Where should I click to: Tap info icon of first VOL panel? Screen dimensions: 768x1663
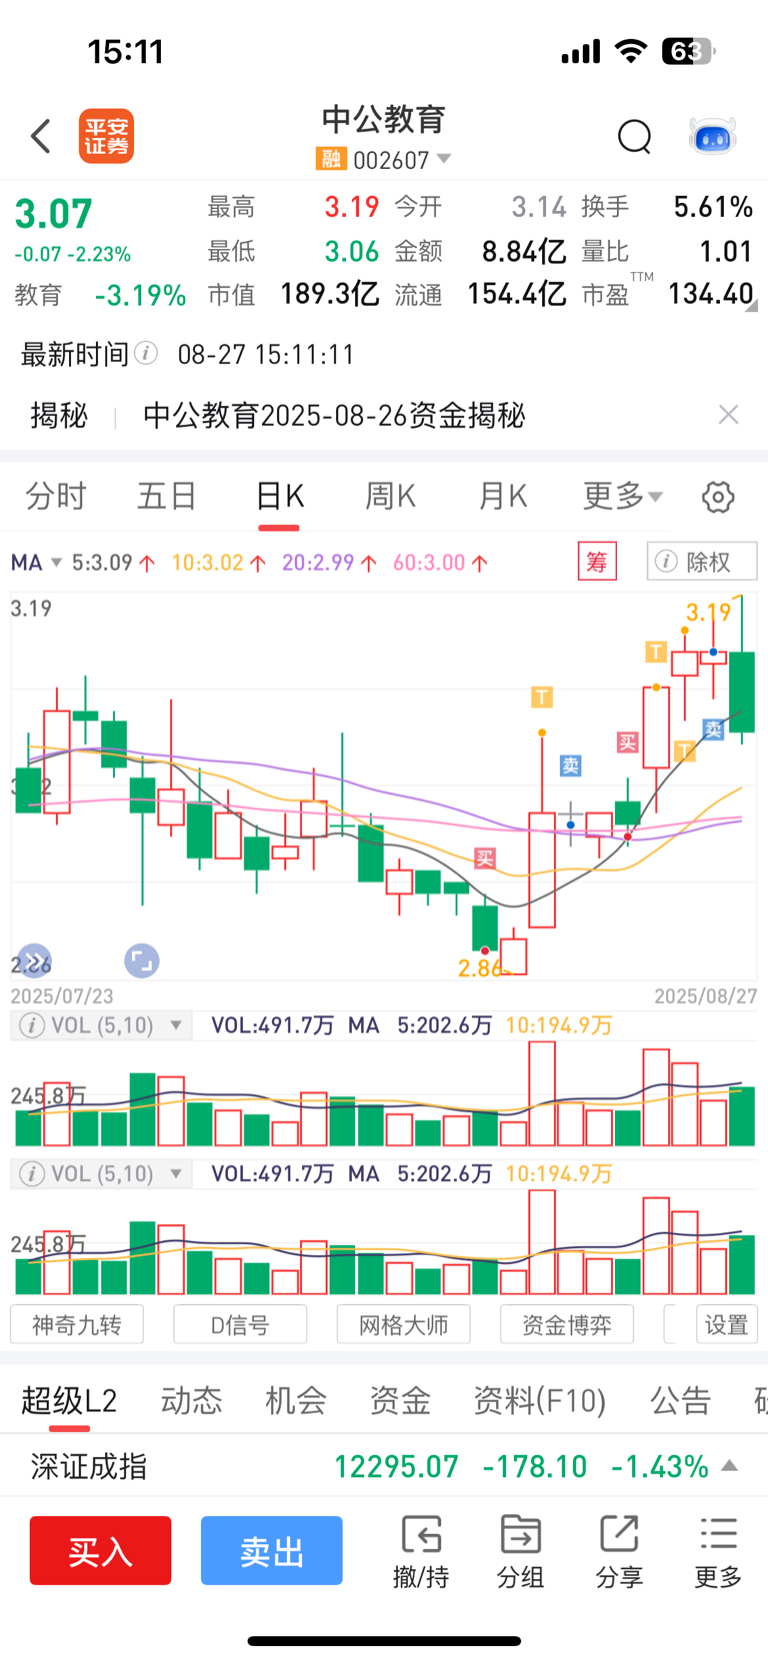pyautogui.click(x=31, y=1026)
